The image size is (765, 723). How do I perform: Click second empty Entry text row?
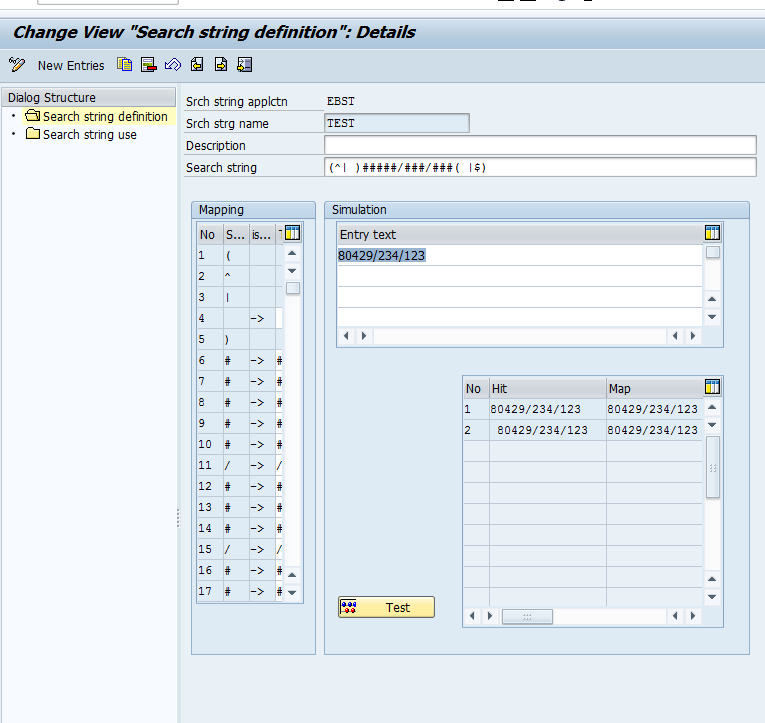[x=520, y=276]
